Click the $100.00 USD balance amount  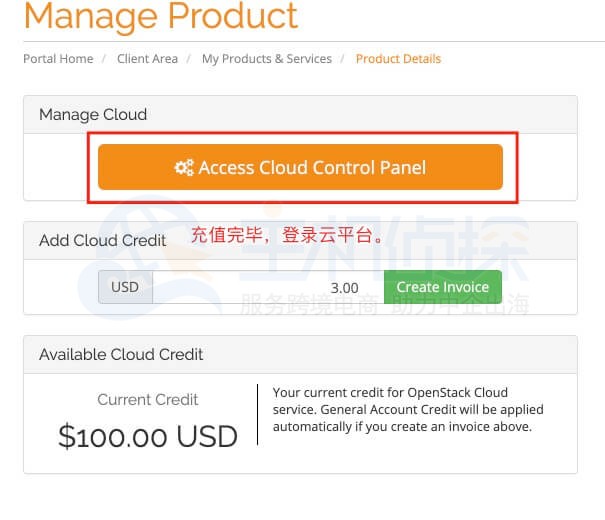[x=148, y=436]
